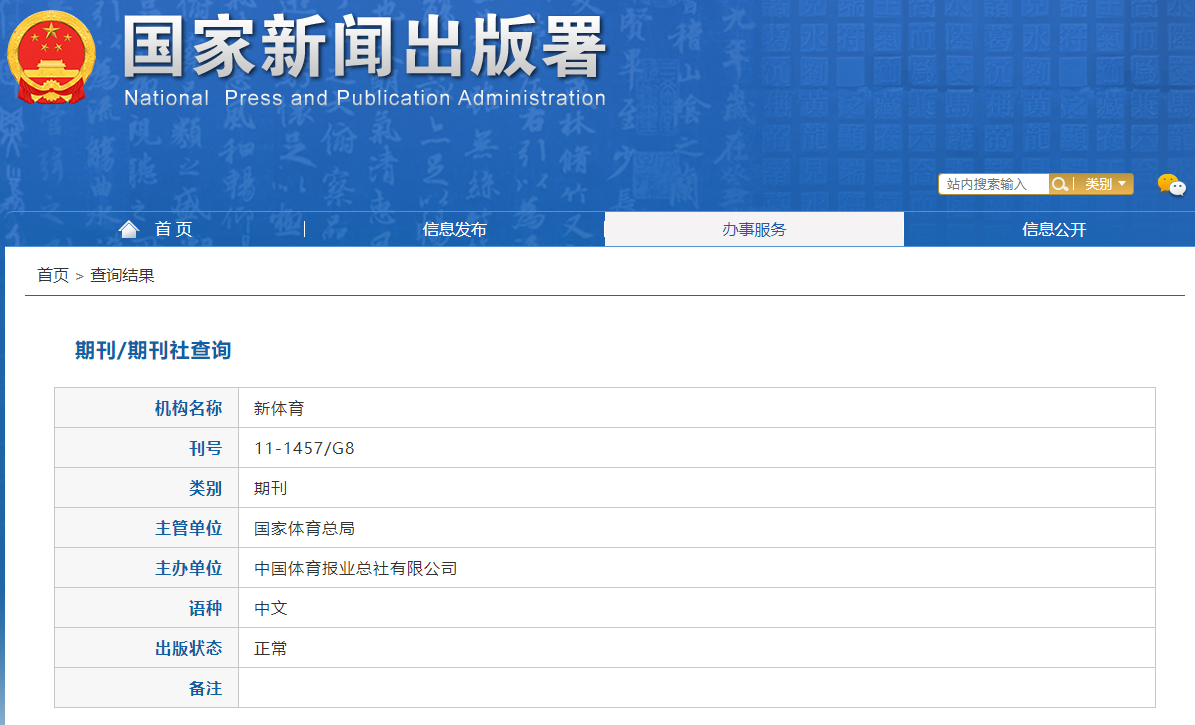The height and width of the screenshot is (725, 1195).
Task: Click the 类别 row label in table
Action: click(x=205, y=488)
